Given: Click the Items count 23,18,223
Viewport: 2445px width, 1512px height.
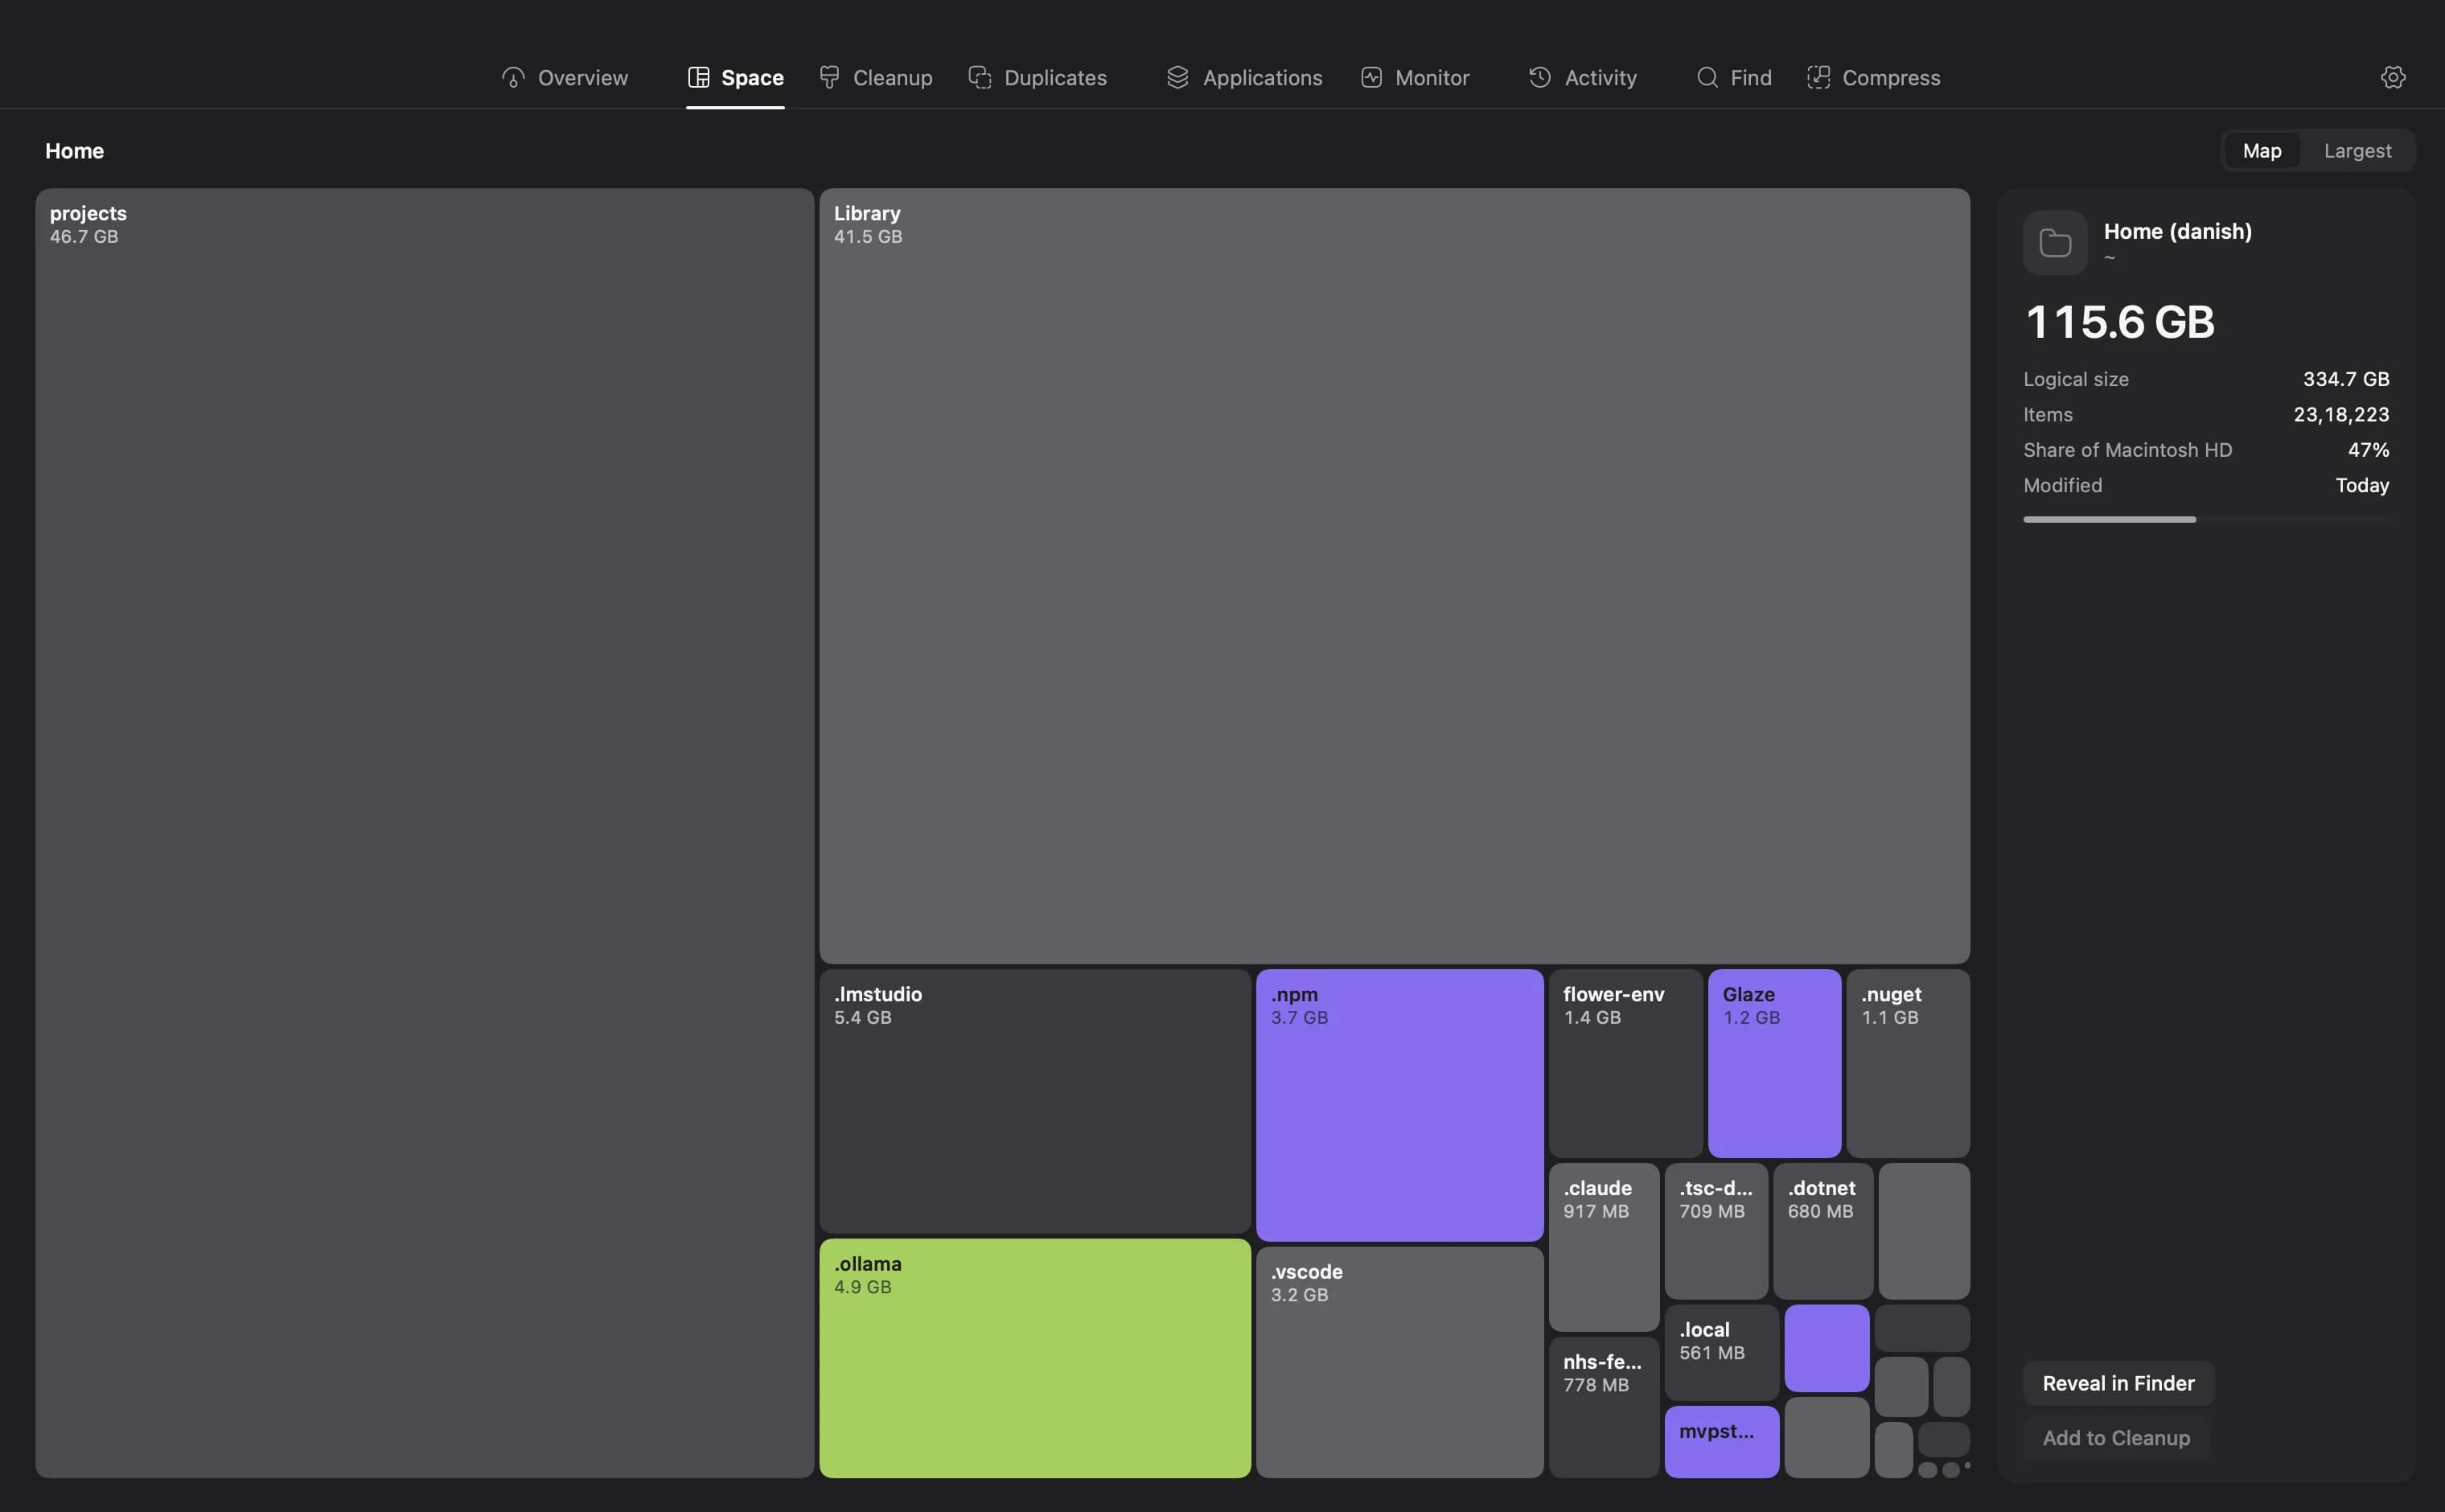Looking at the screenshot, I should [2341, 414].
